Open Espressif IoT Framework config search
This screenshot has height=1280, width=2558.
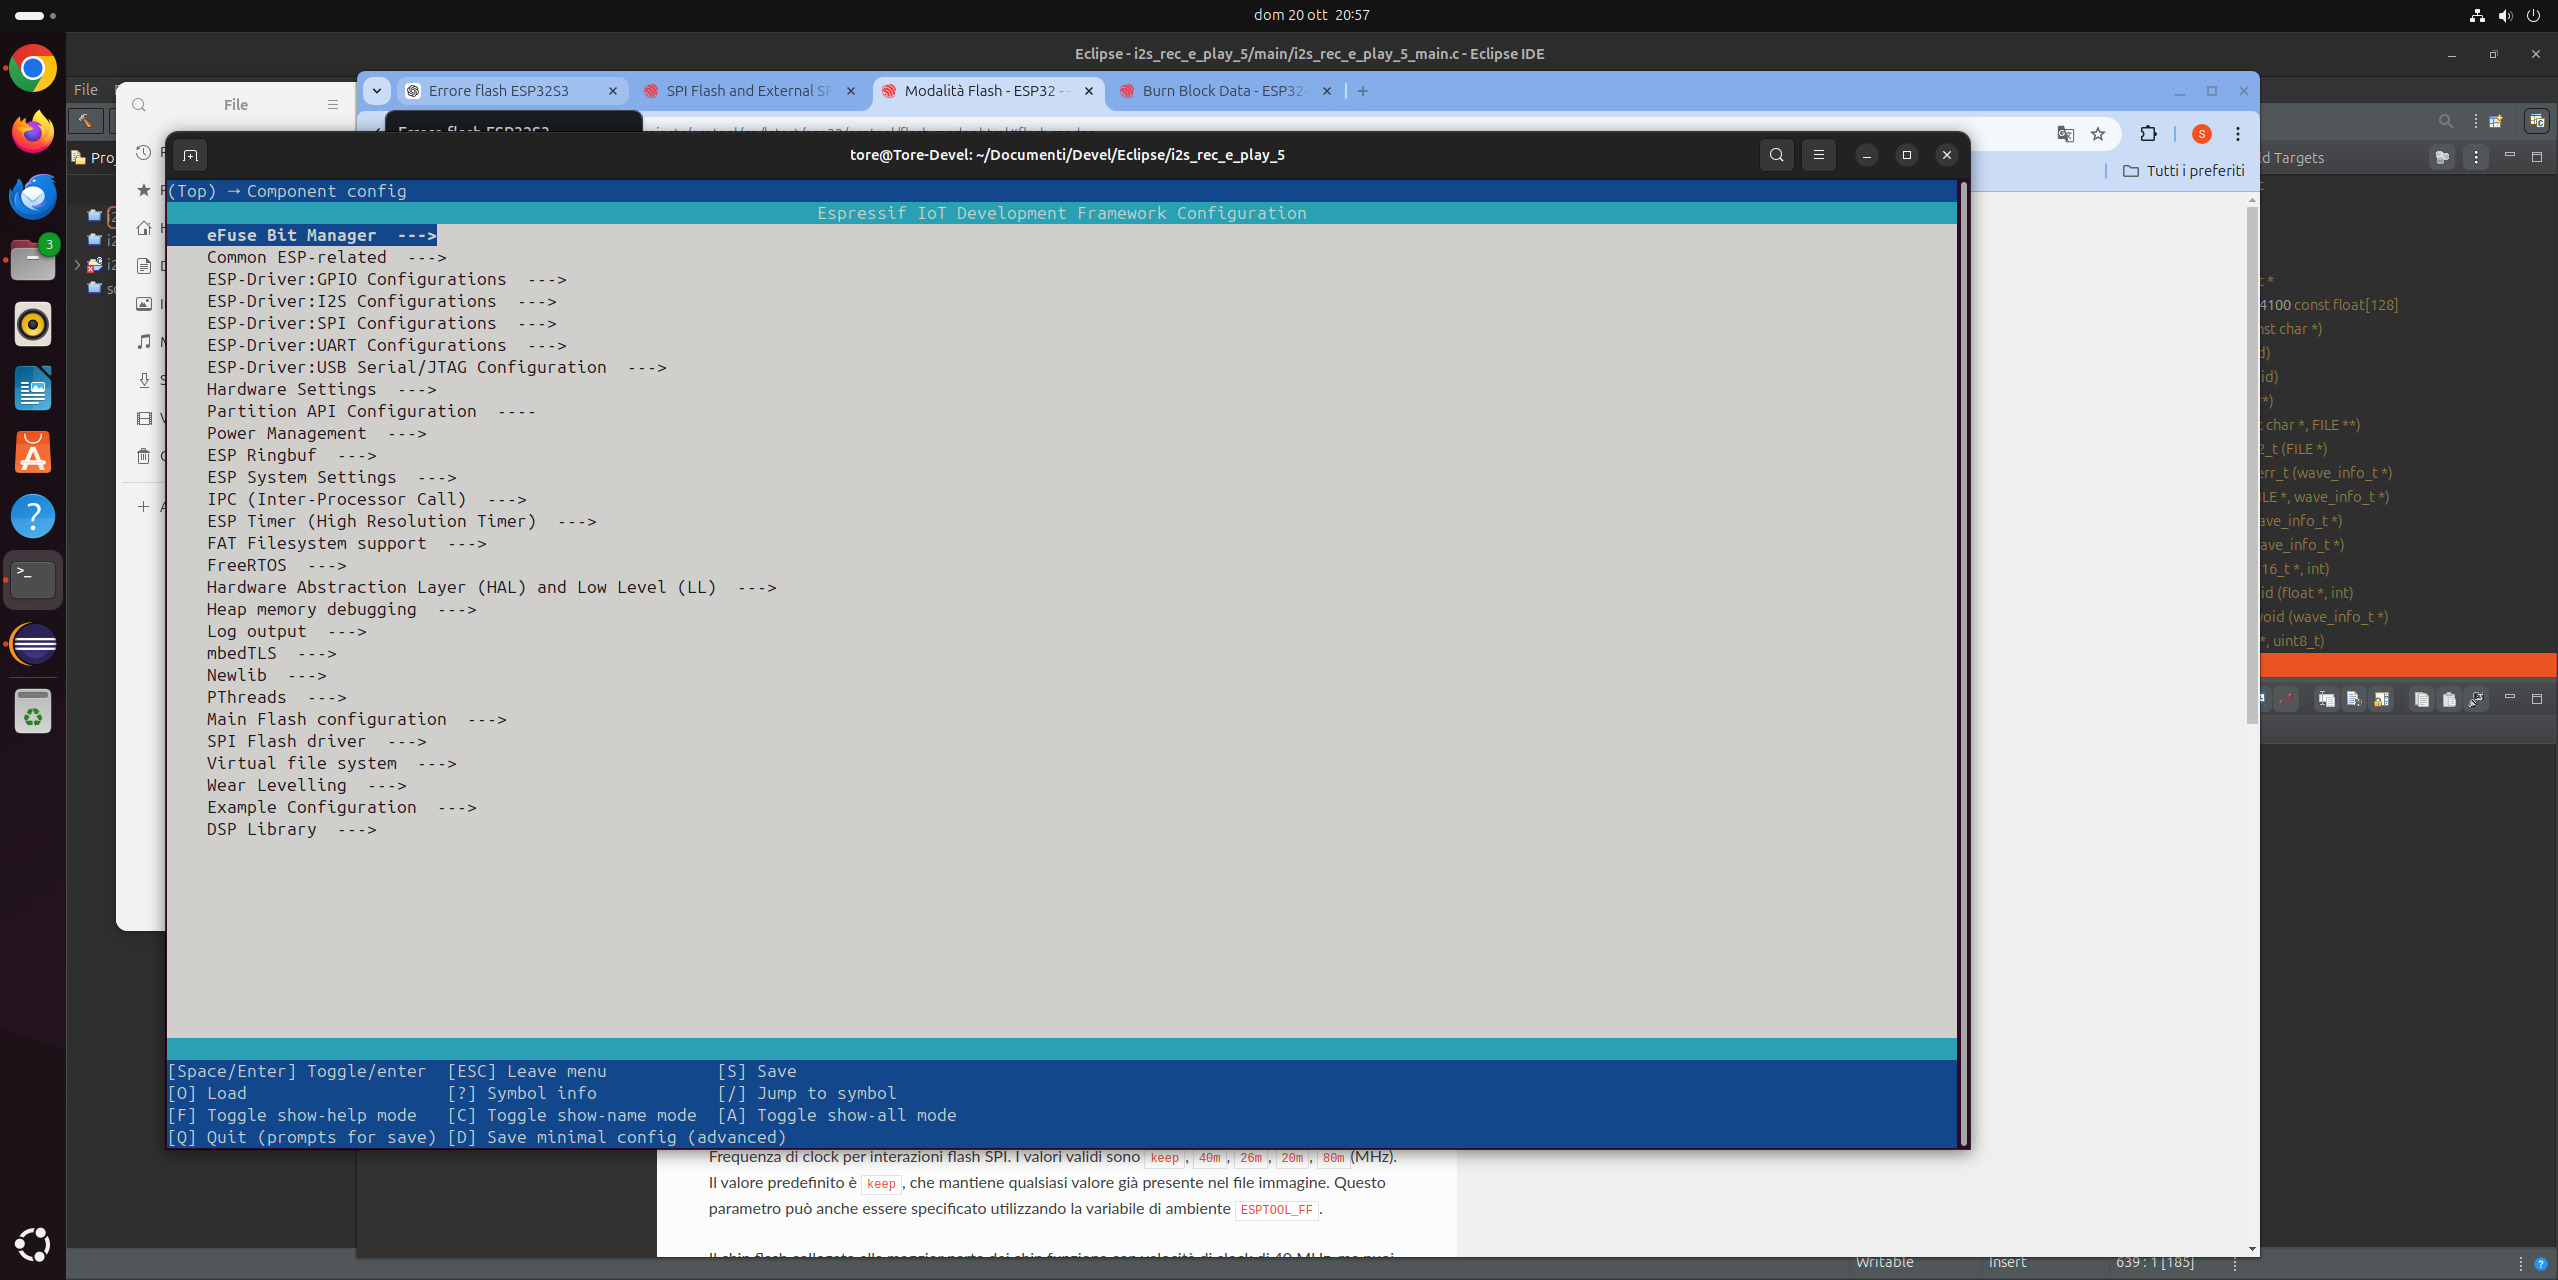(x=1778, y=155)
